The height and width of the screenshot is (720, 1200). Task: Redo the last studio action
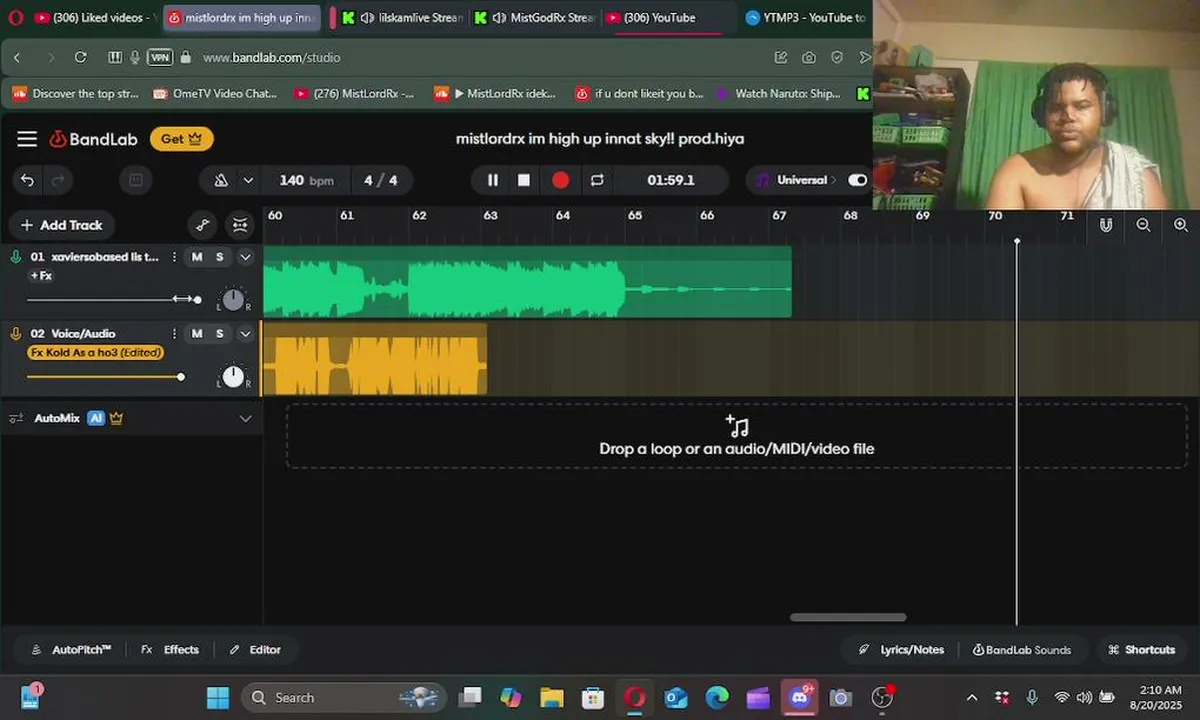pos(57,180)
